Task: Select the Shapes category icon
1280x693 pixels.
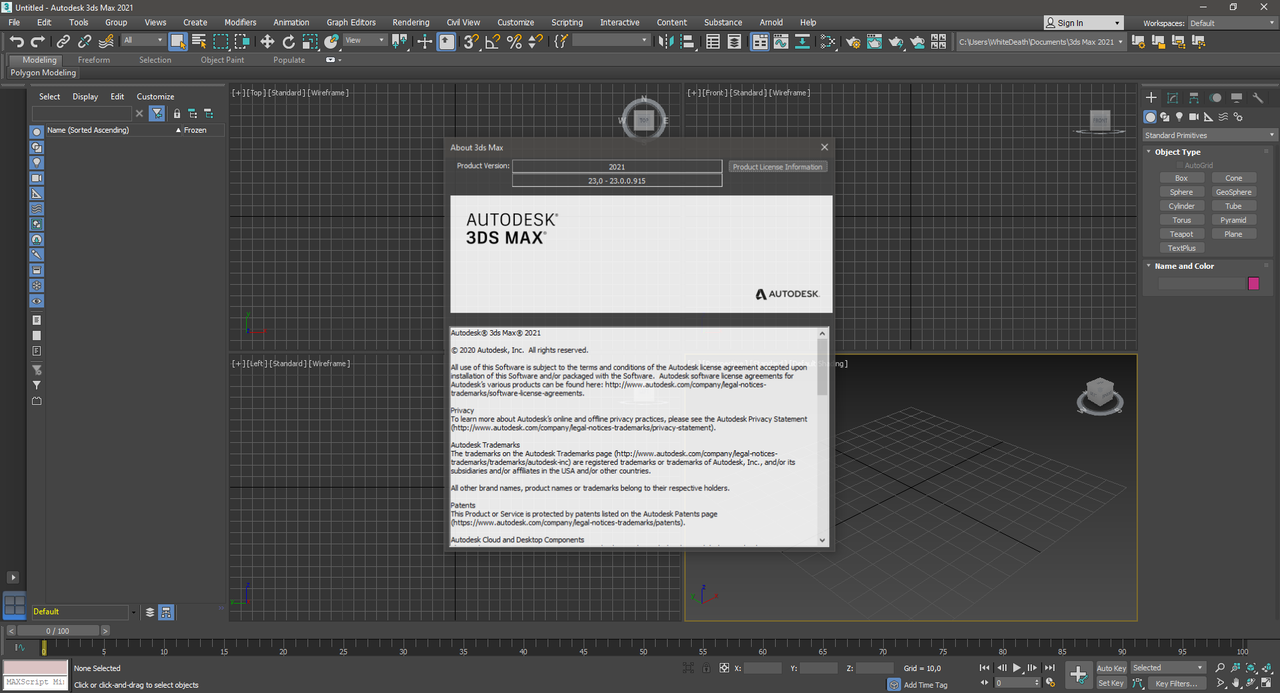Action: click(x=1165, y=117)
